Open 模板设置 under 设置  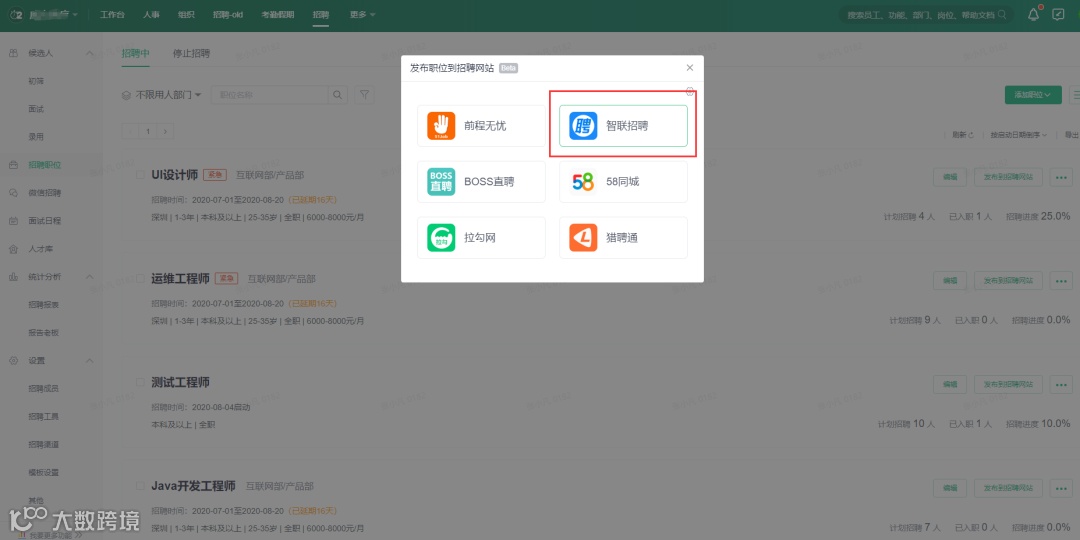[43, 472]
